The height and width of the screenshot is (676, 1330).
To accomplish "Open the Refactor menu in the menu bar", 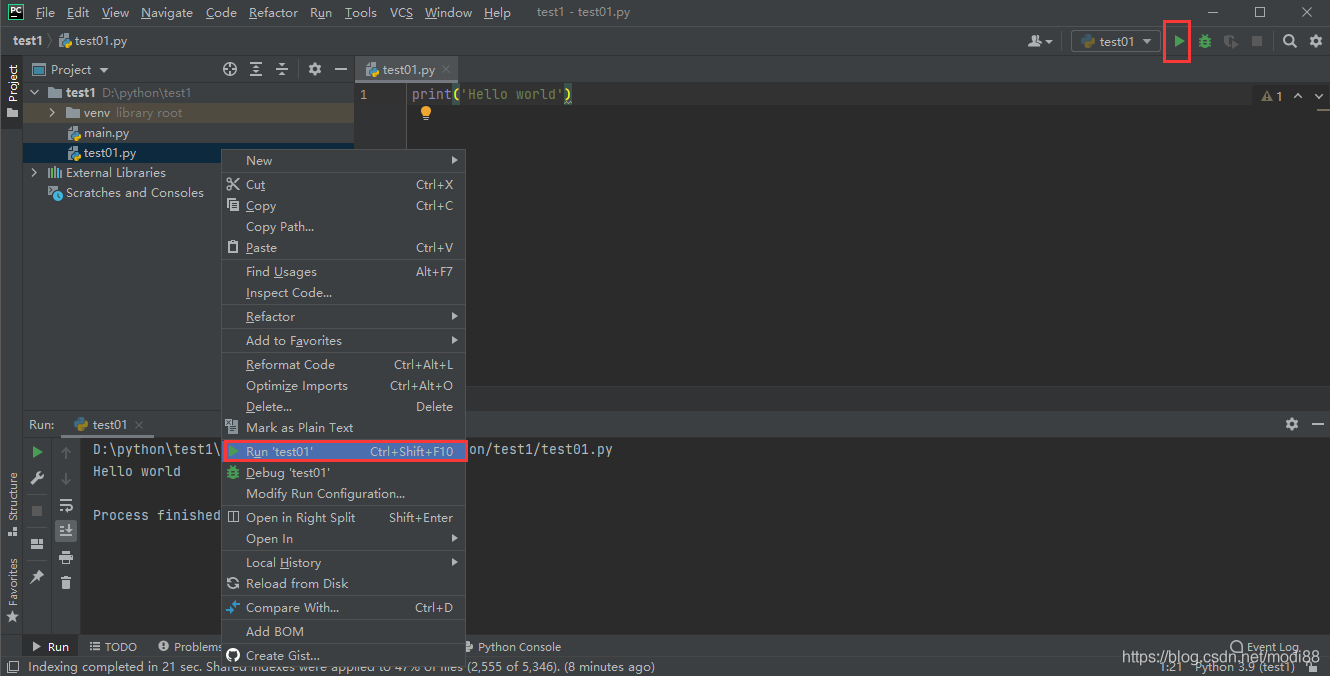I will pyautogui.click(x=273, y=12).
